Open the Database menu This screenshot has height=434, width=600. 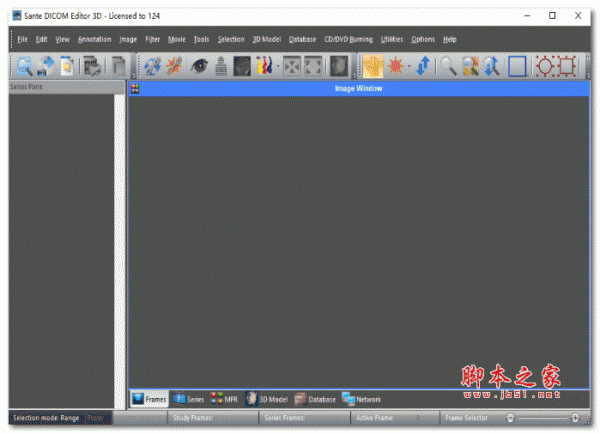click(302, 39)
